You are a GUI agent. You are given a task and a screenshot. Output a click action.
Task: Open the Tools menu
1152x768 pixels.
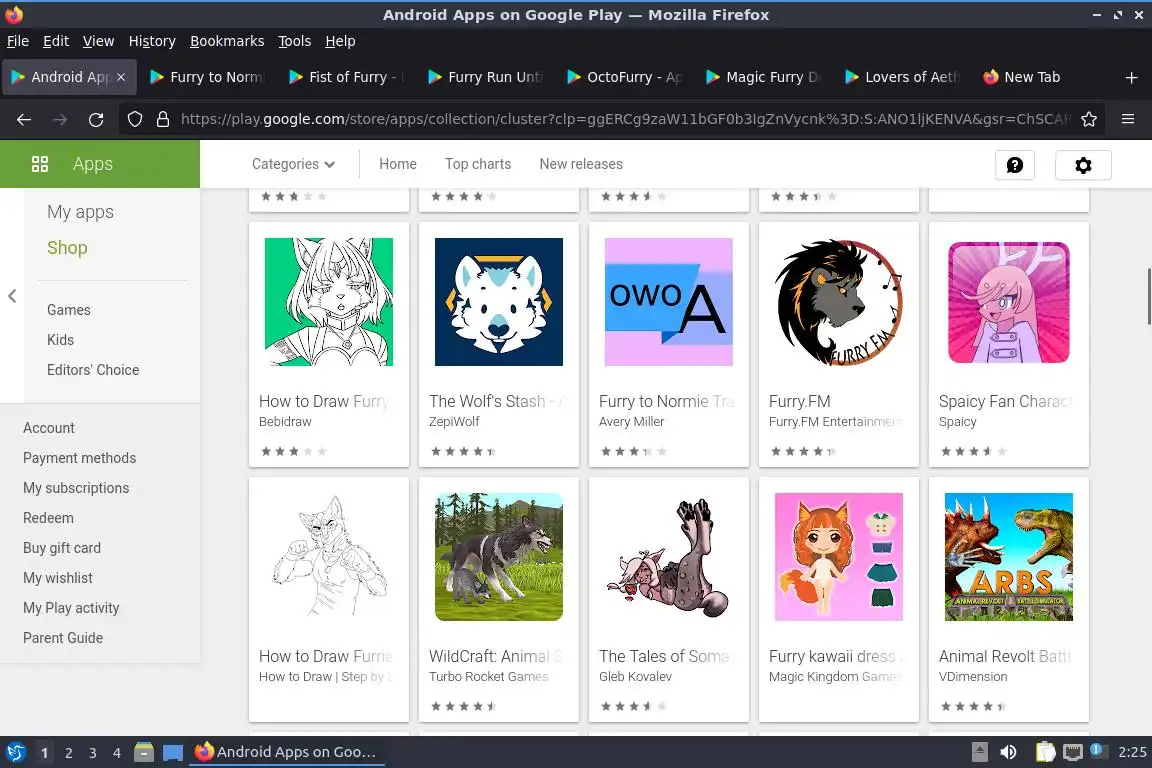point(295,41)
